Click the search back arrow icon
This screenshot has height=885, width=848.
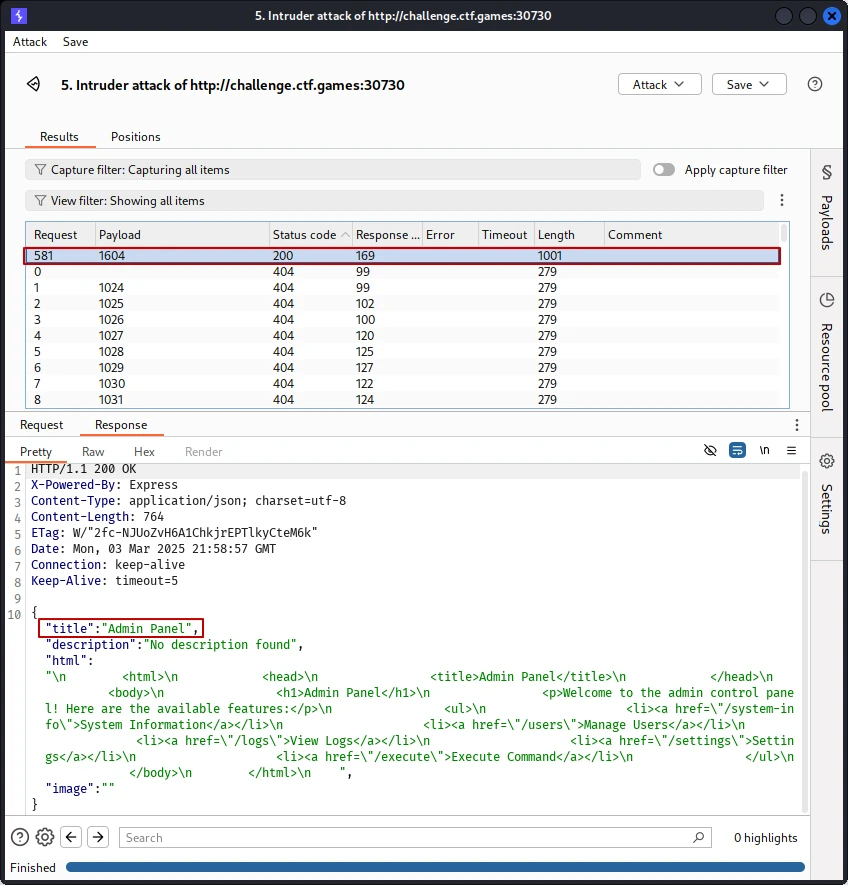pyautogui.click(x=71, y=836)
